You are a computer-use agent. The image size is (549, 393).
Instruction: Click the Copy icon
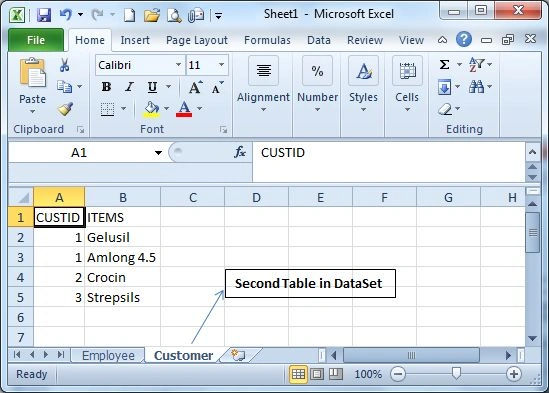[64, 87]
